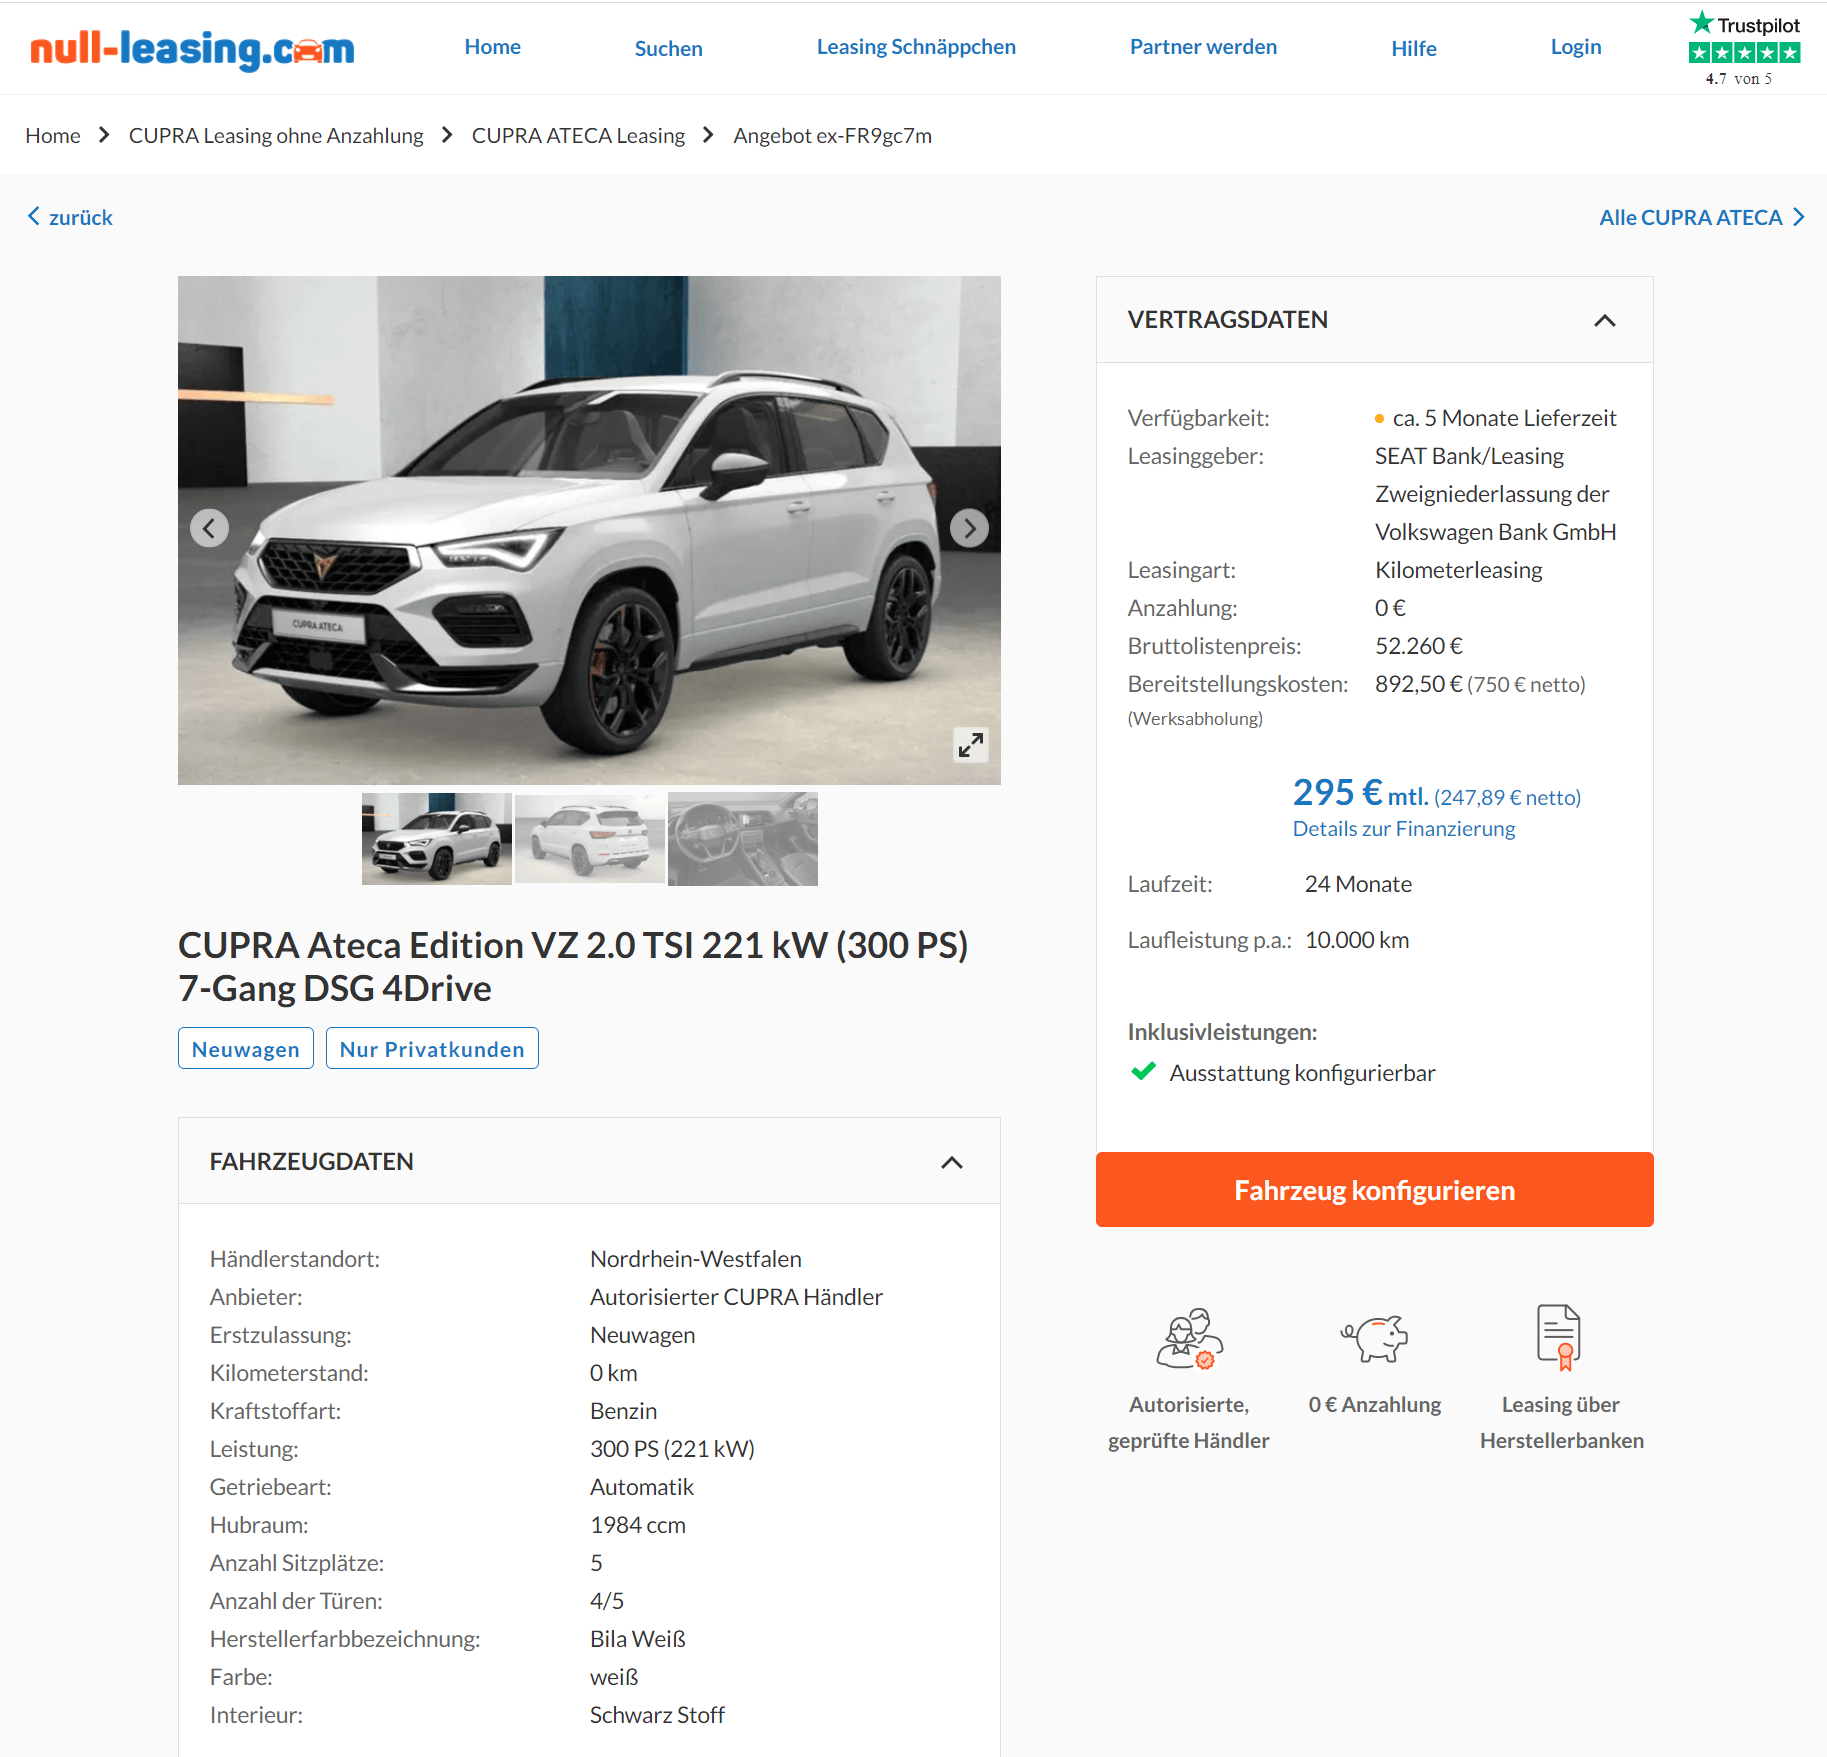Click the piggy bank 0 € Anzahlung icon
The width and height of the screenshot is (1827, 1757).
click(x=1375, y=1337)
